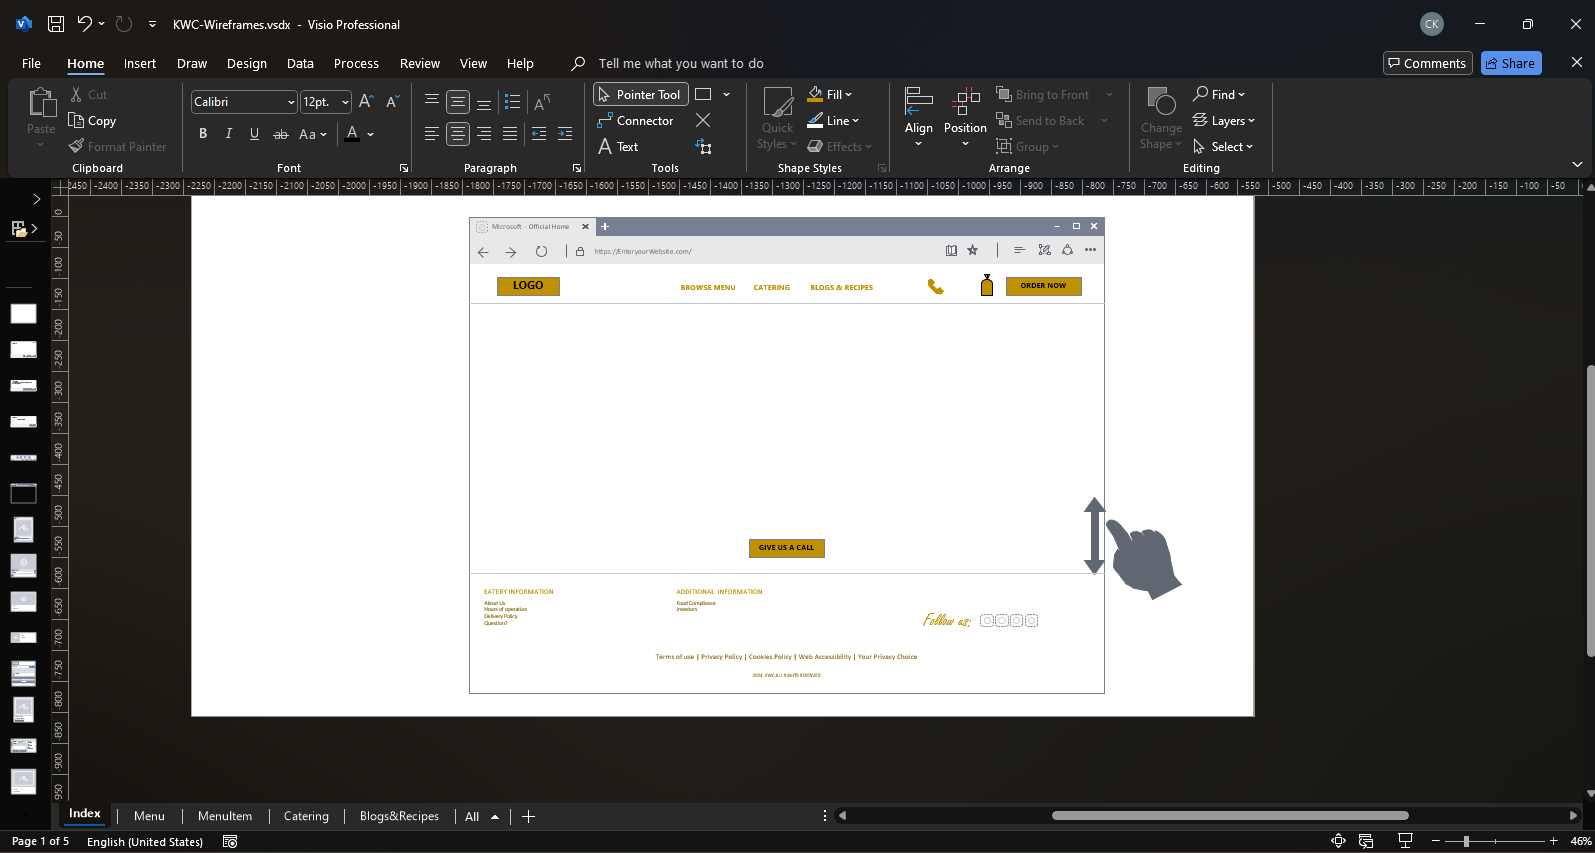Toggle justify text alignment
1595x853 pixels.
point(510,133)
